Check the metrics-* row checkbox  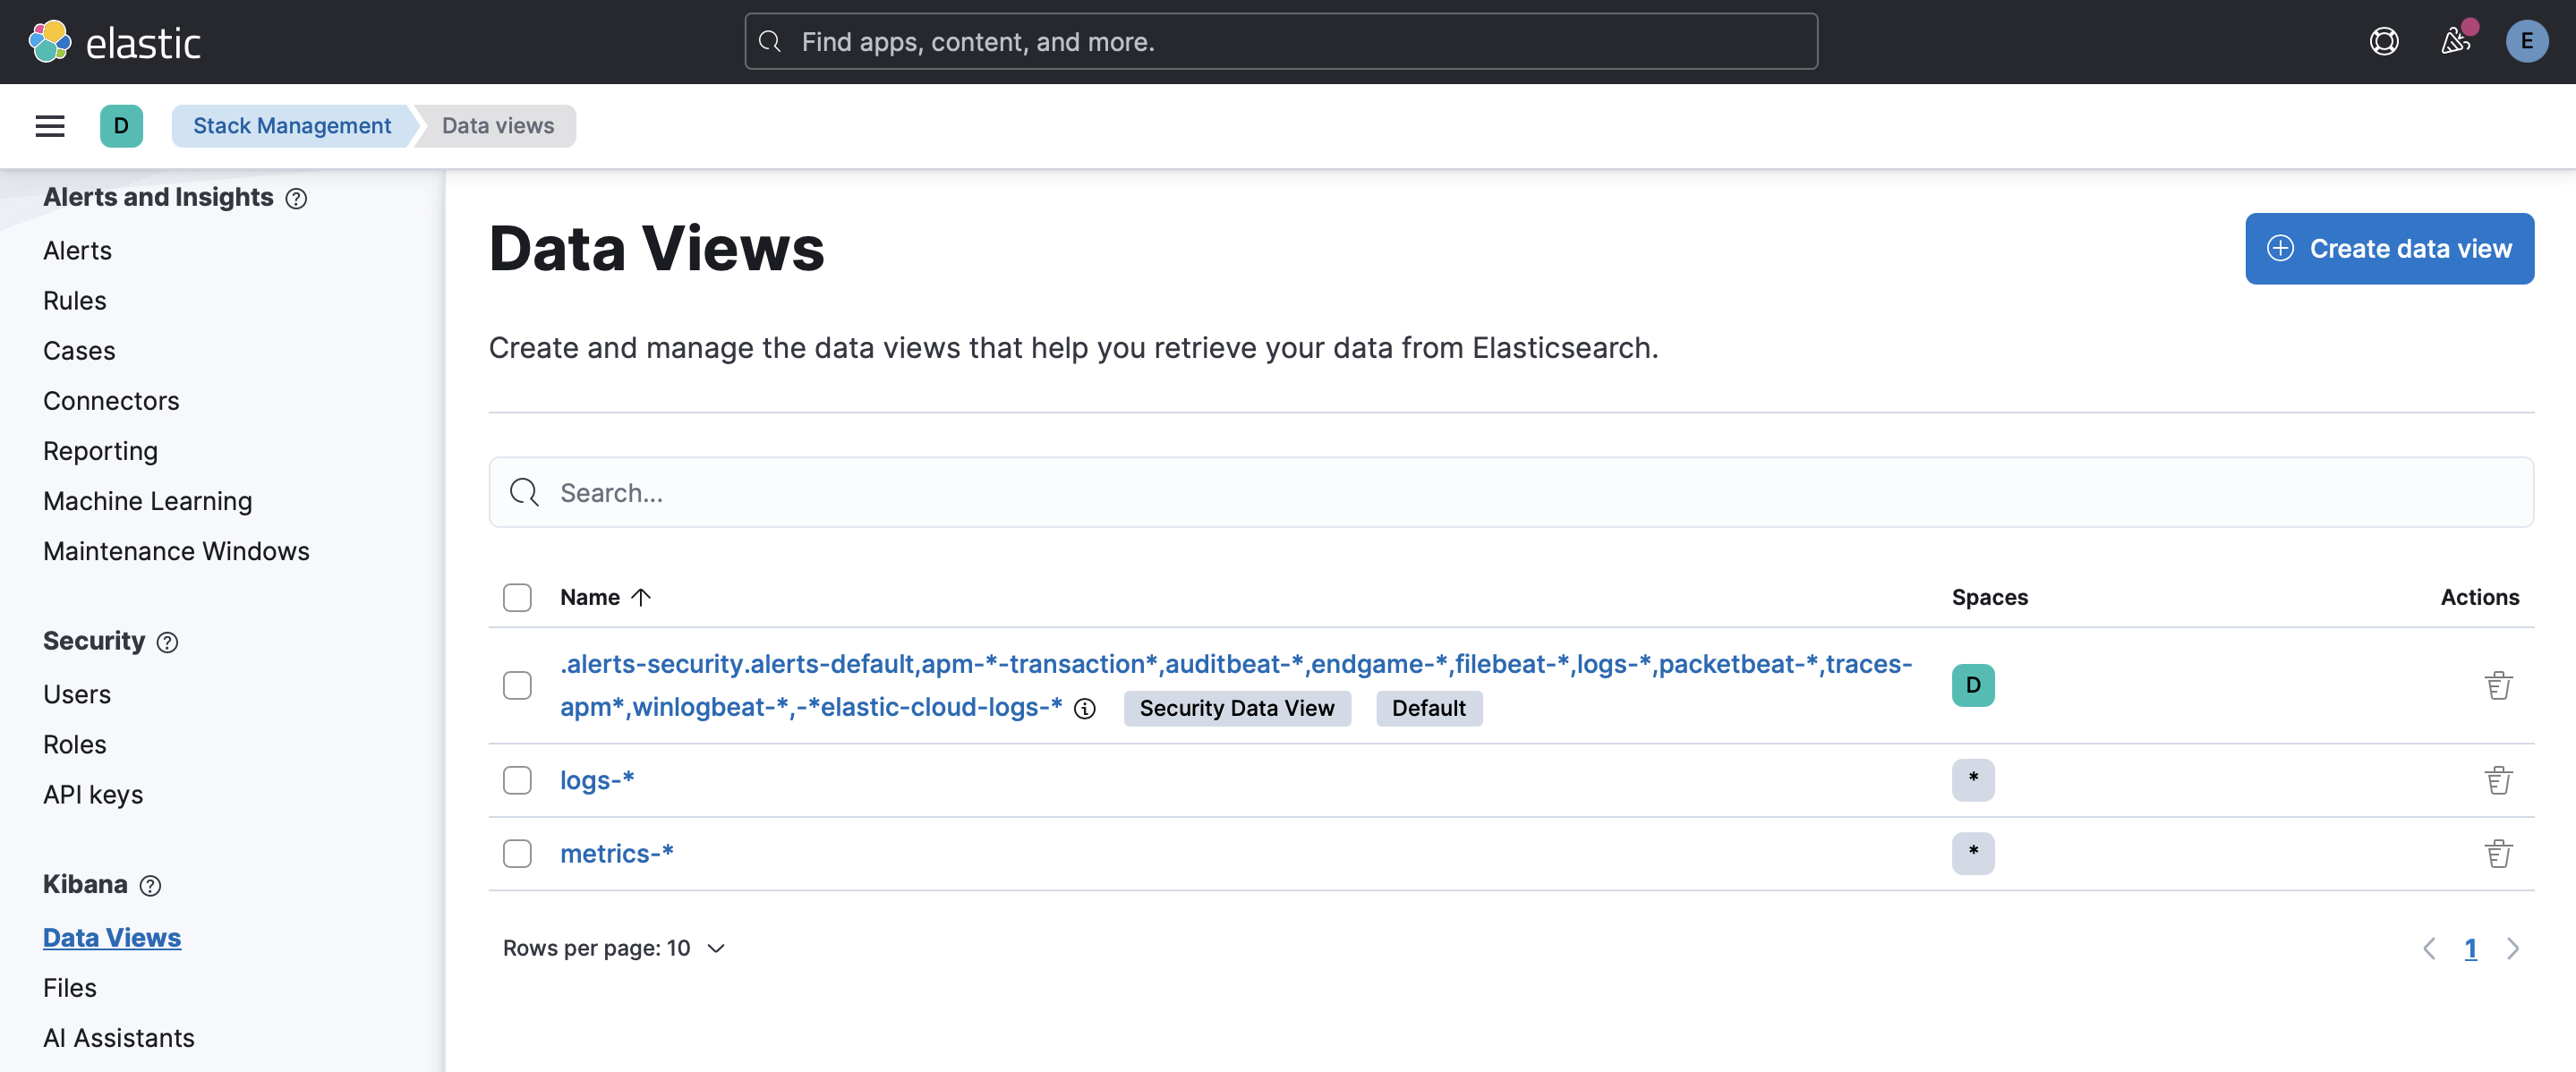click(517, 853)
